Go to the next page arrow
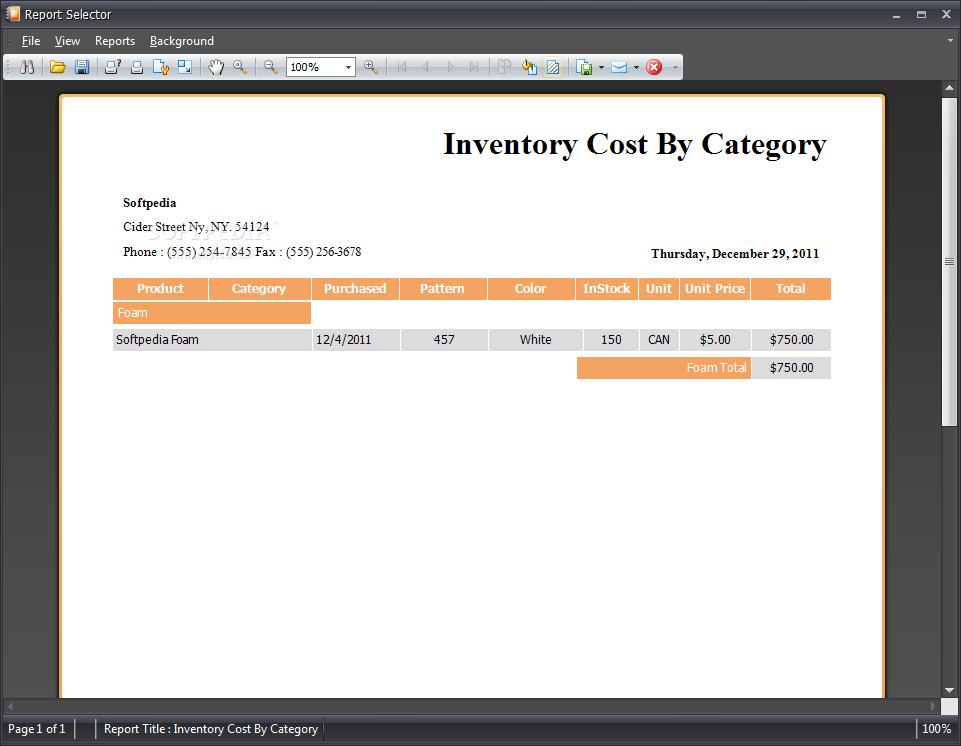Screen dimensions: 961x746 [x=450, y=67]
